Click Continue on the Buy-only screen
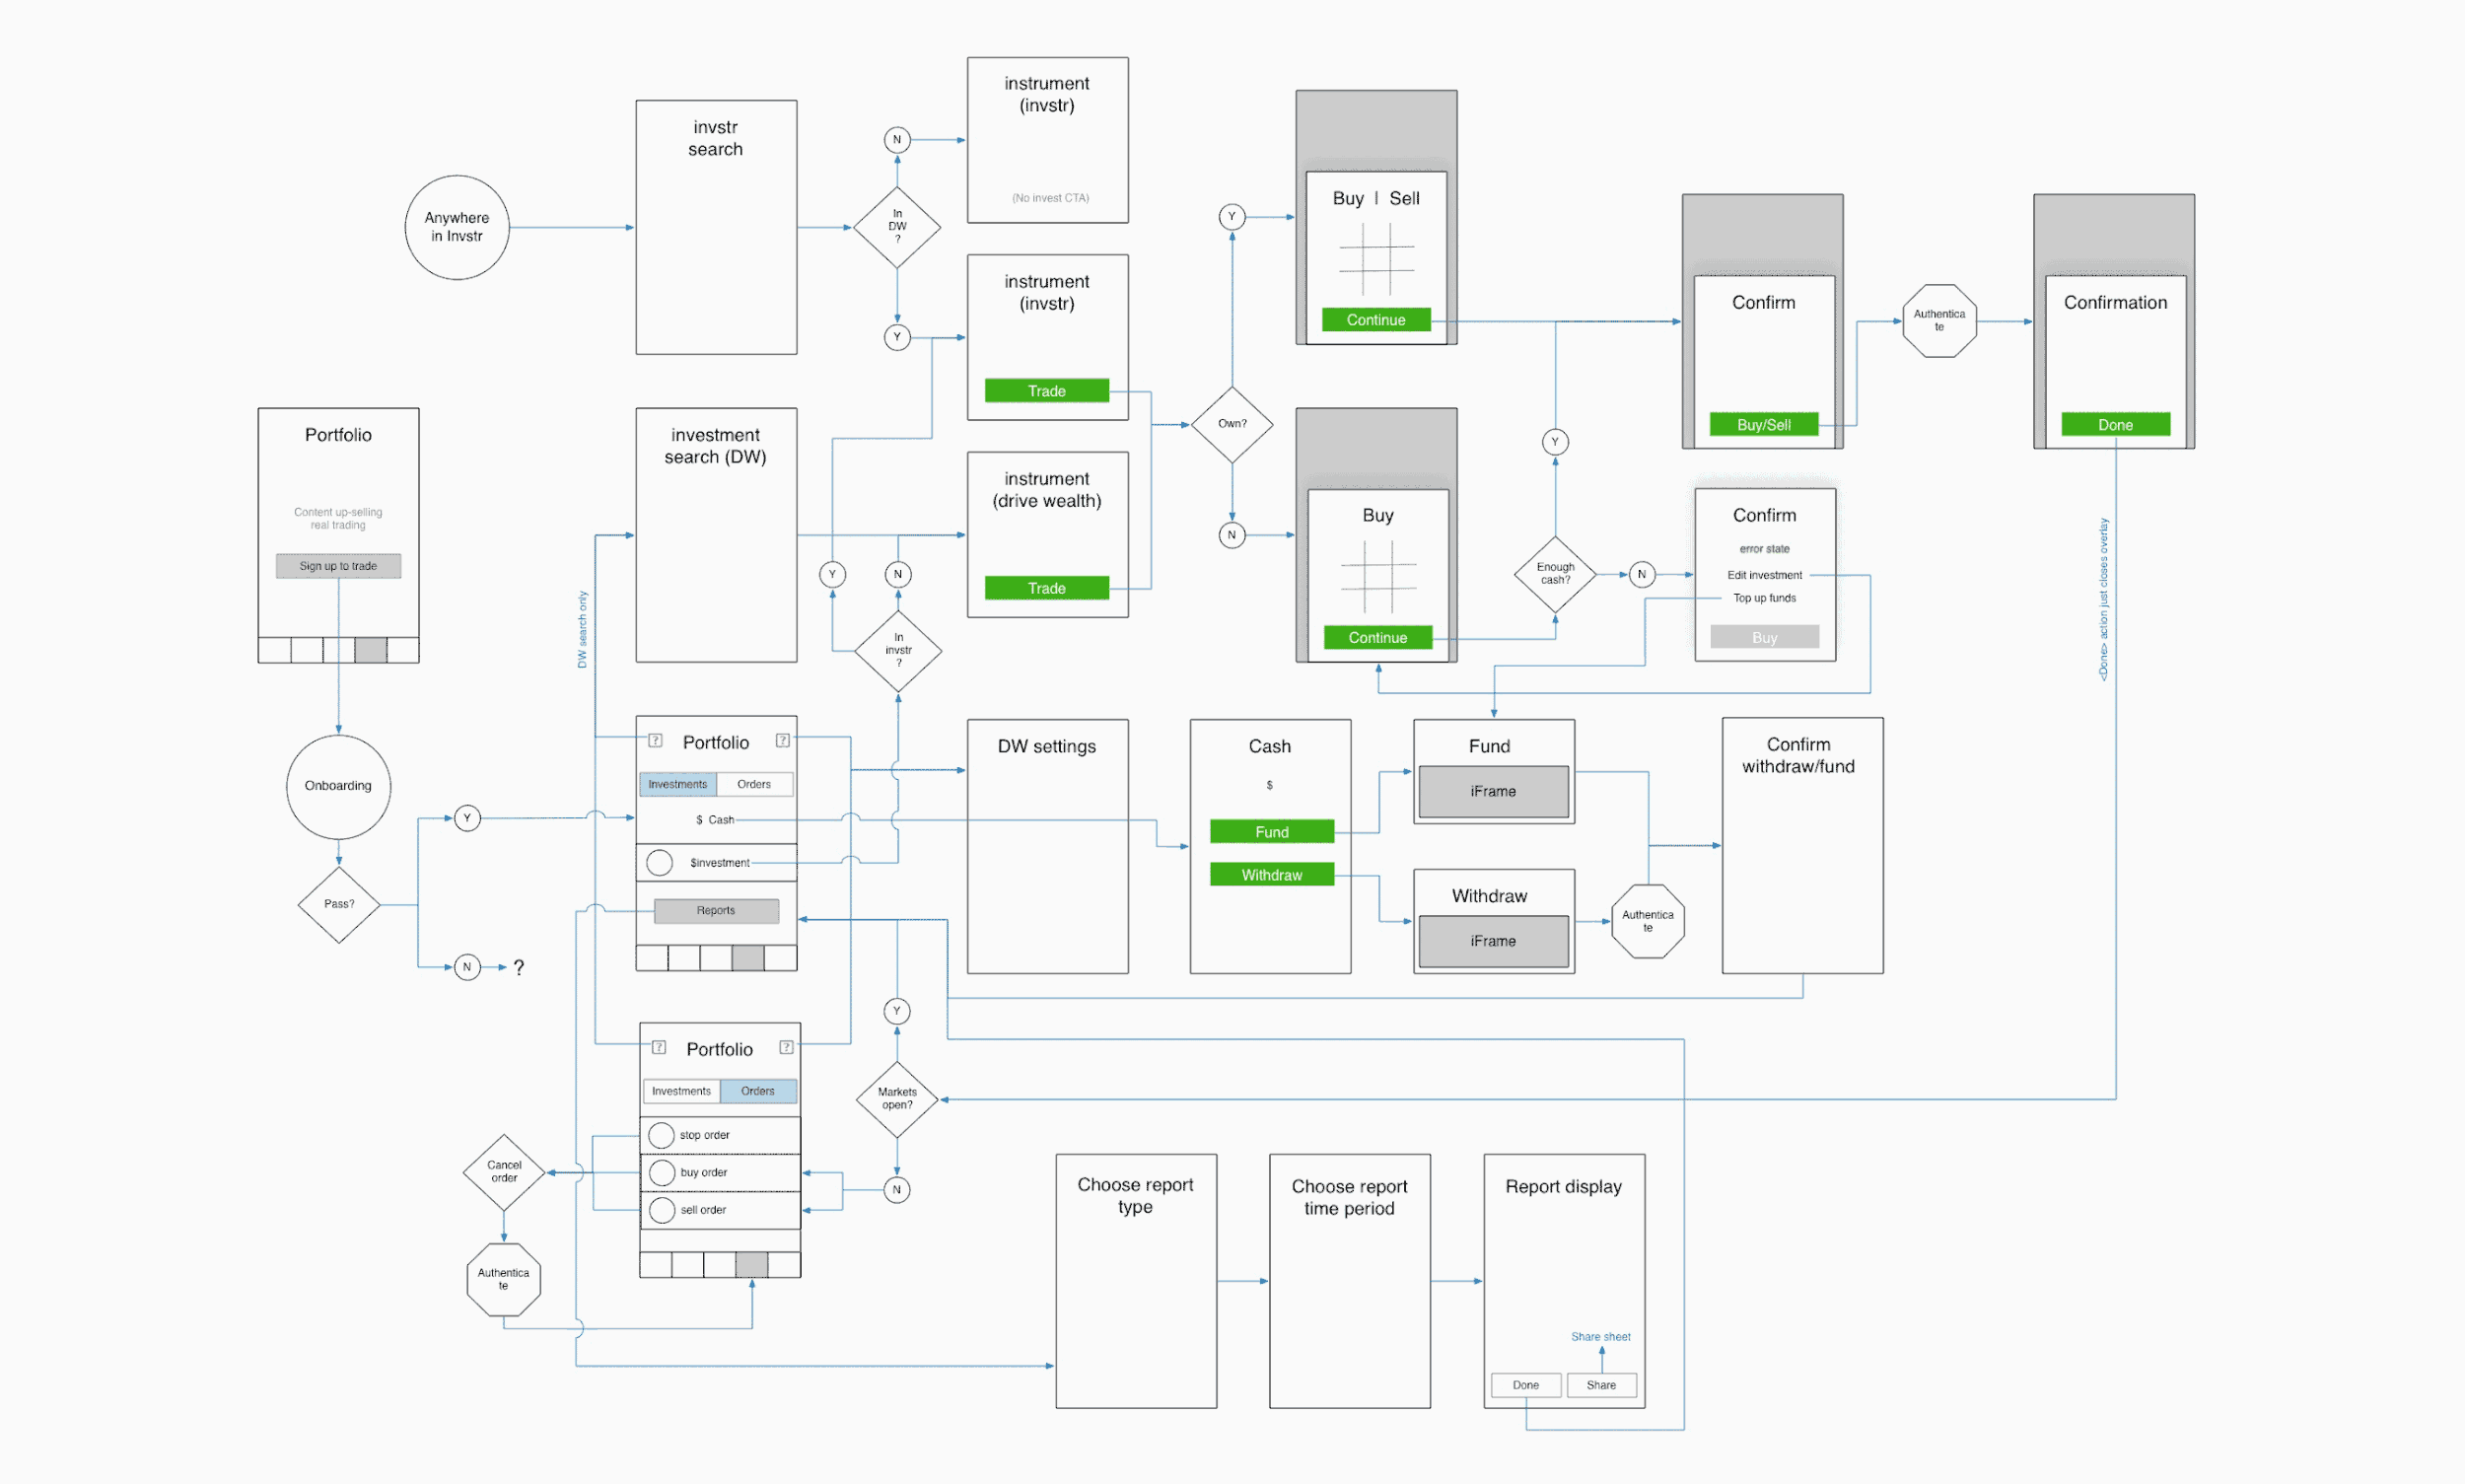Image resolution: width=2465 pixels, height=1484 pixels. coord(1378,637)
